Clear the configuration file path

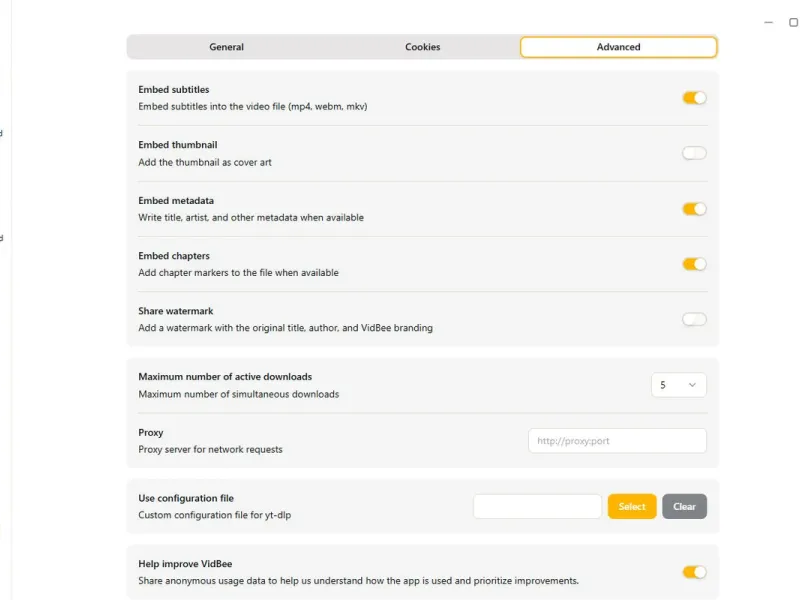(684, 506)
